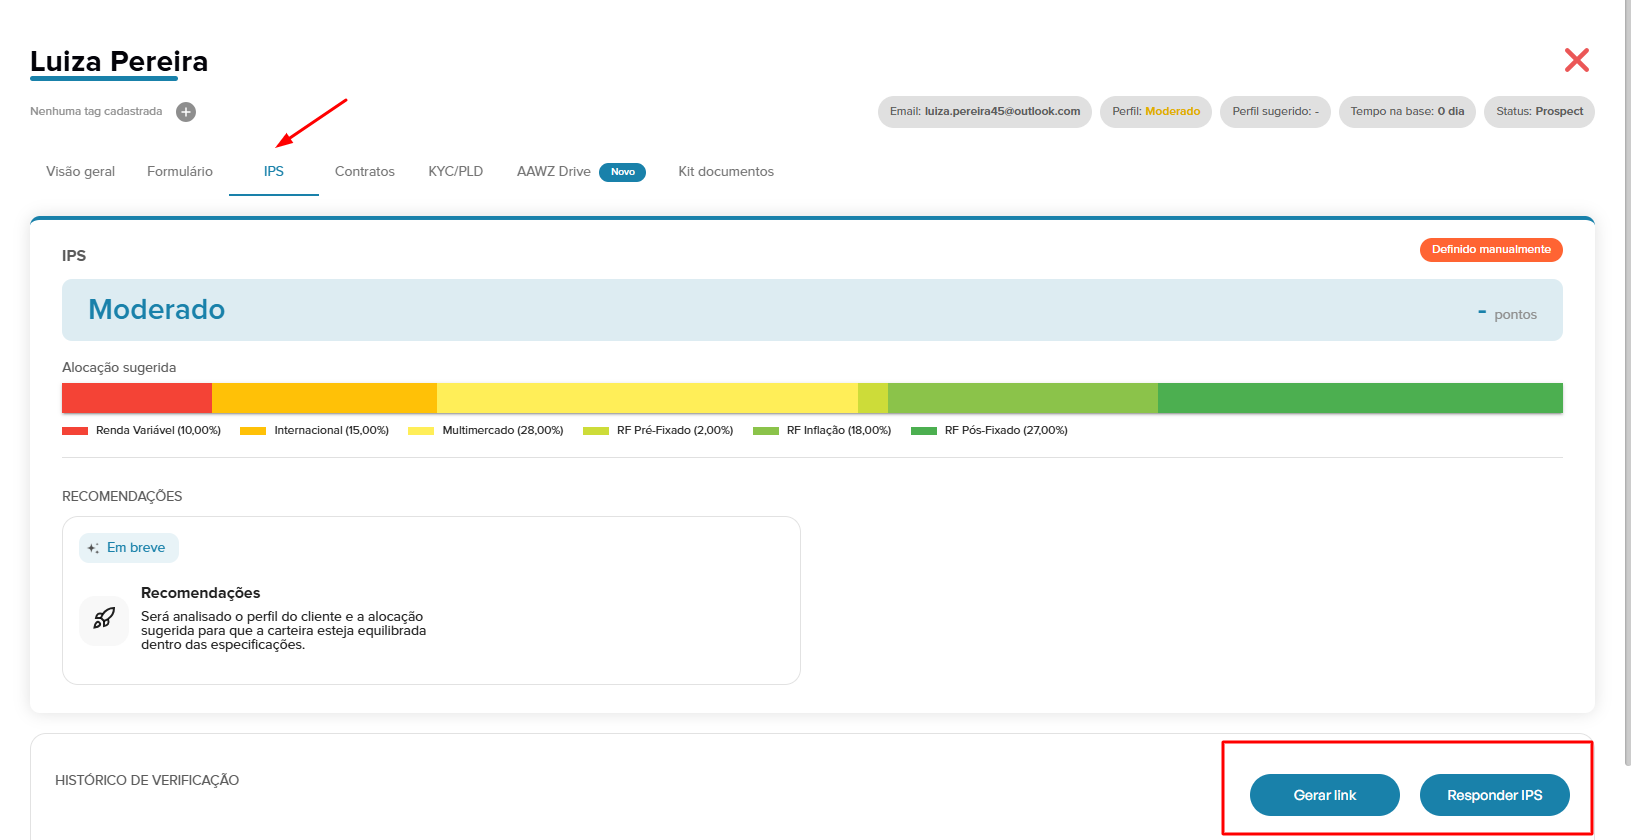1631x840 pixels.
Task: Click the Alocação sugerida label
Action: [119, 368]
